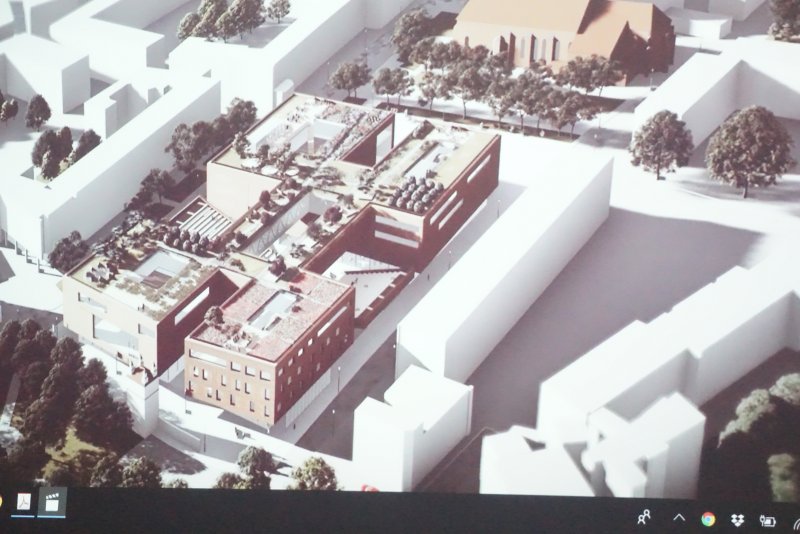Click the Chrome icon in the system tray
Image resolution: width=800 pixels, height=534 pixels.
[708, 519]
